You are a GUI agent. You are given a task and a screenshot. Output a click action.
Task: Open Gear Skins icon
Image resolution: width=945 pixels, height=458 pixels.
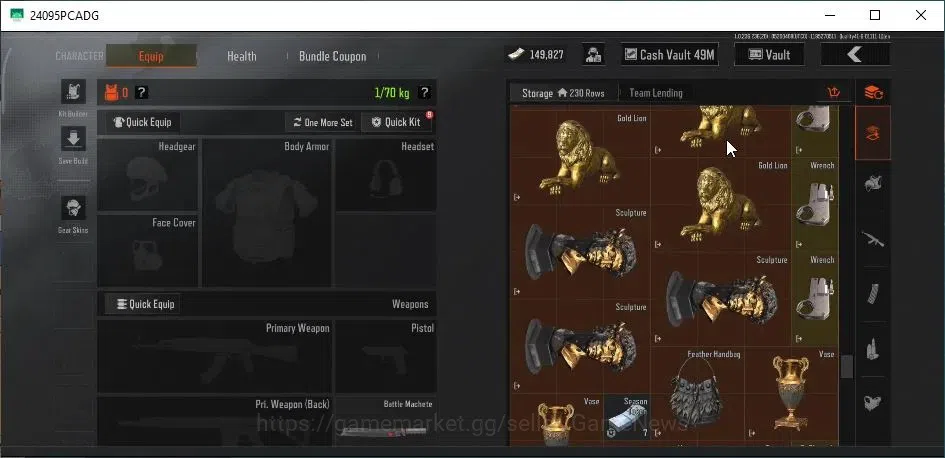[73, 208]
